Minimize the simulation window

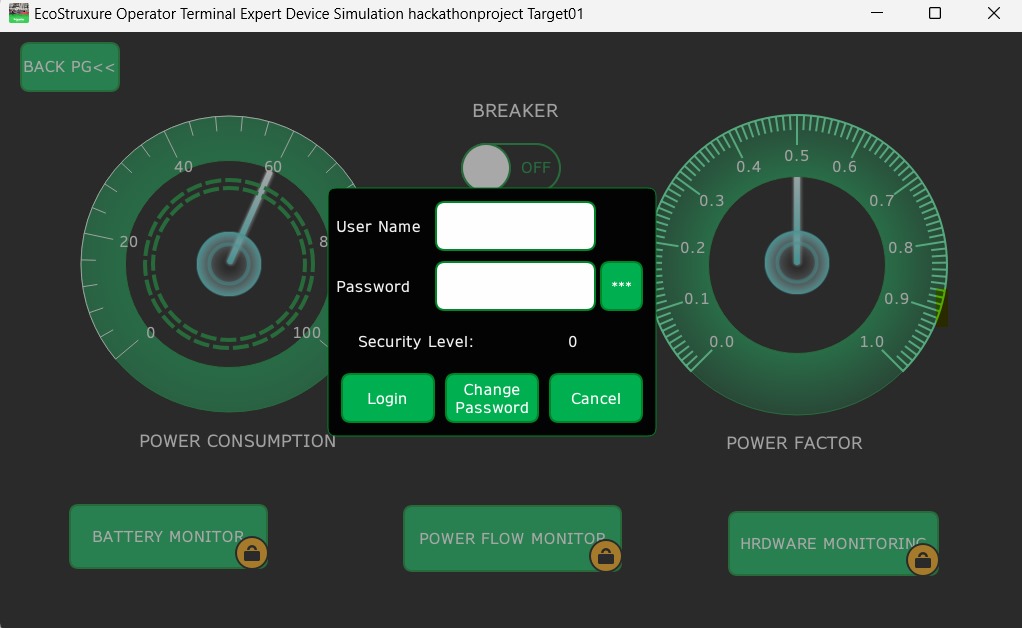[x=876, y=14]
